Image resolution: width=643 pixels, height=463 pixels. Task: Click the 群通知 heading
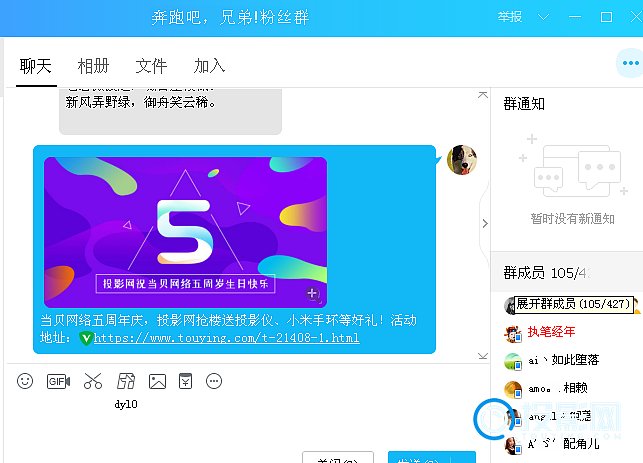point(524,104)
